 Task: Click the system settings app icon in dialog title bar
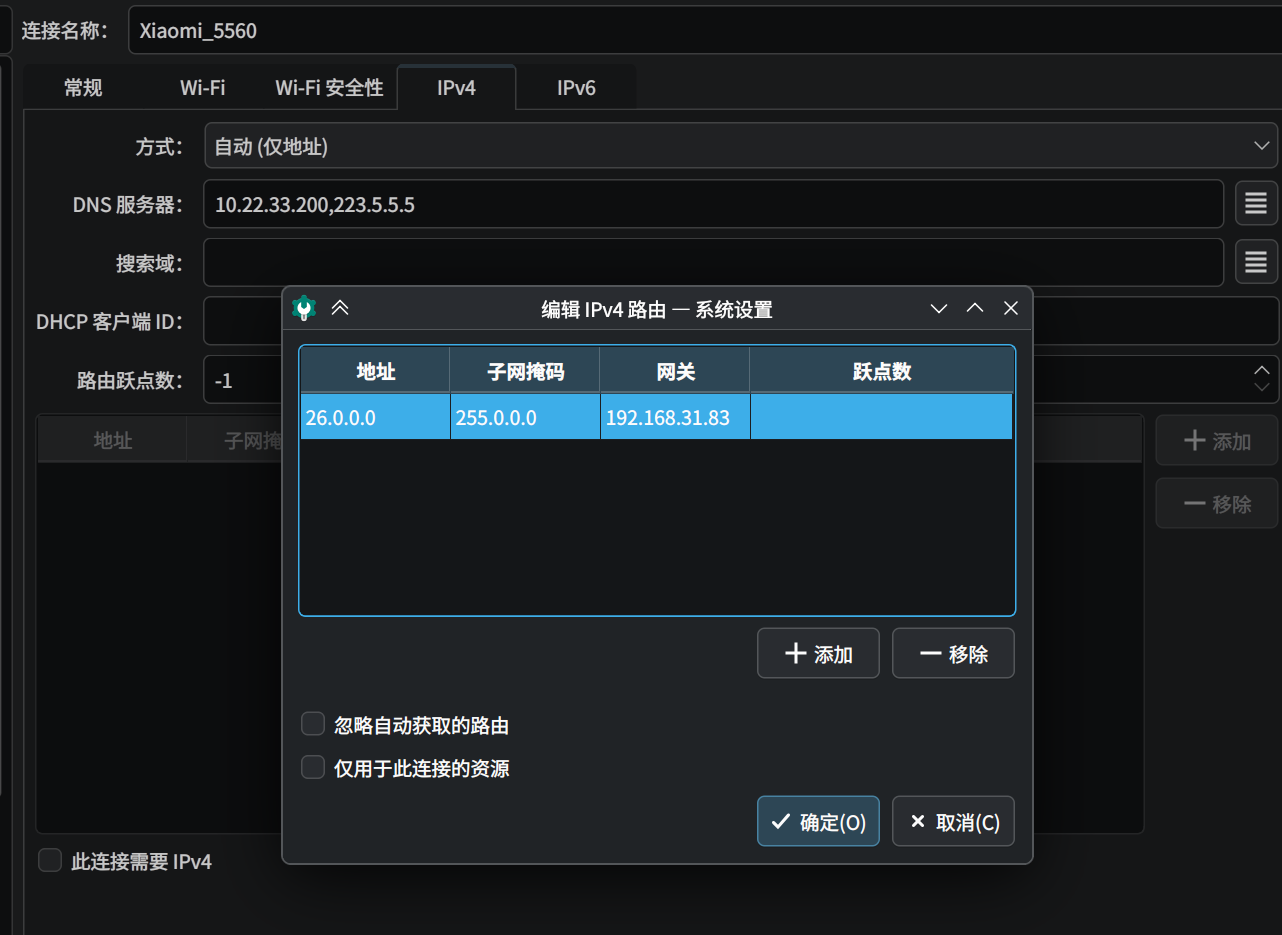(304, 308)
